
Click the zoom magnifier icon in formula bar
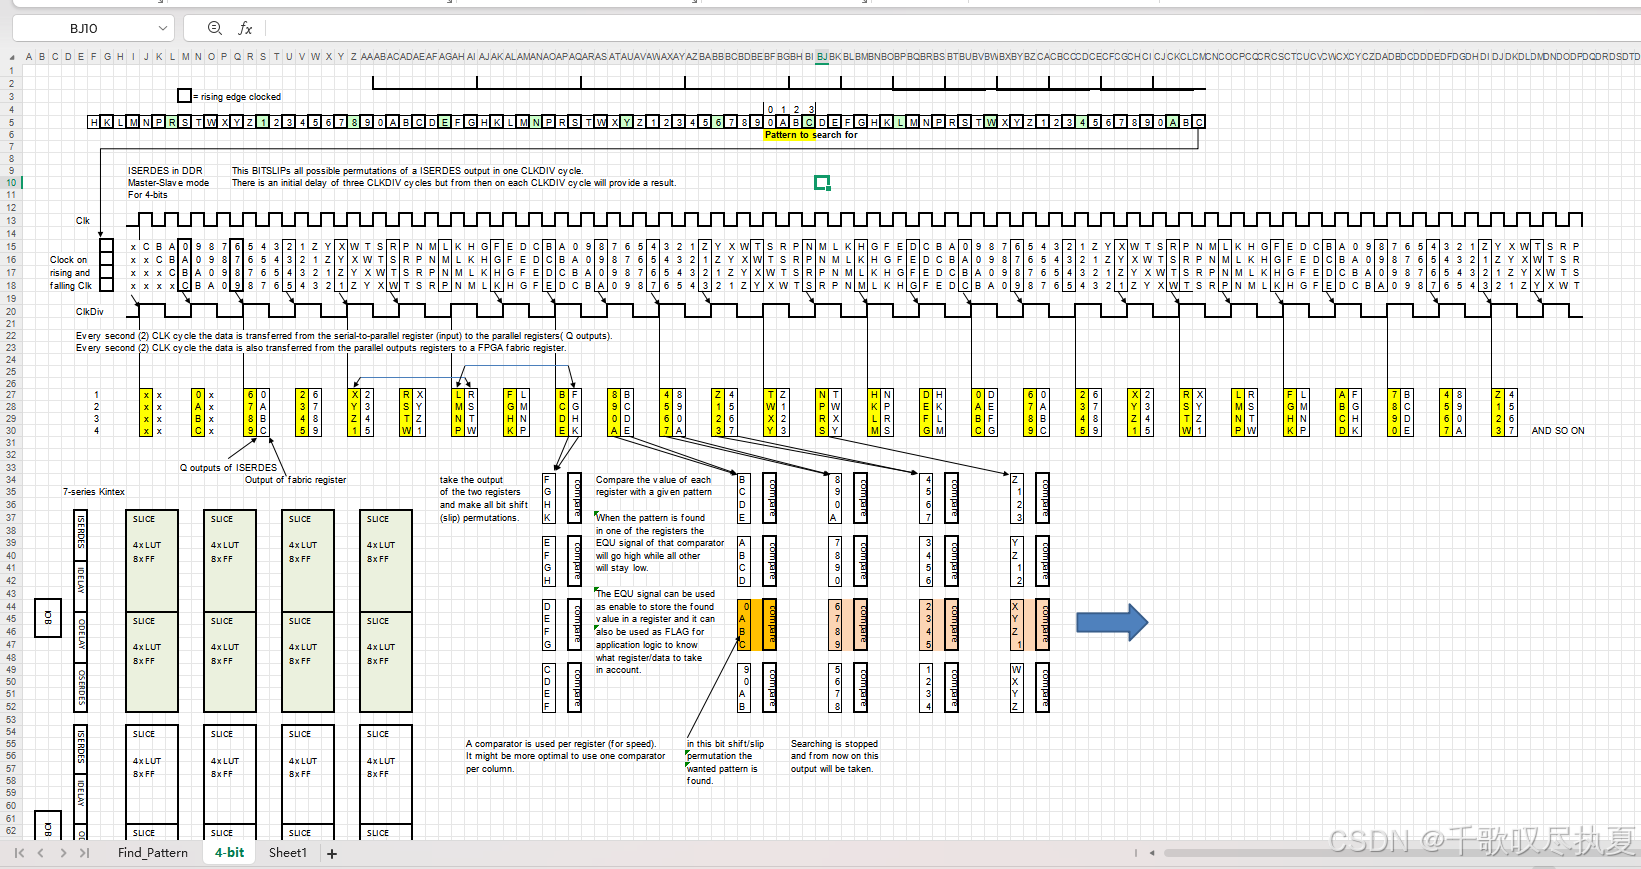coord(215,28)
